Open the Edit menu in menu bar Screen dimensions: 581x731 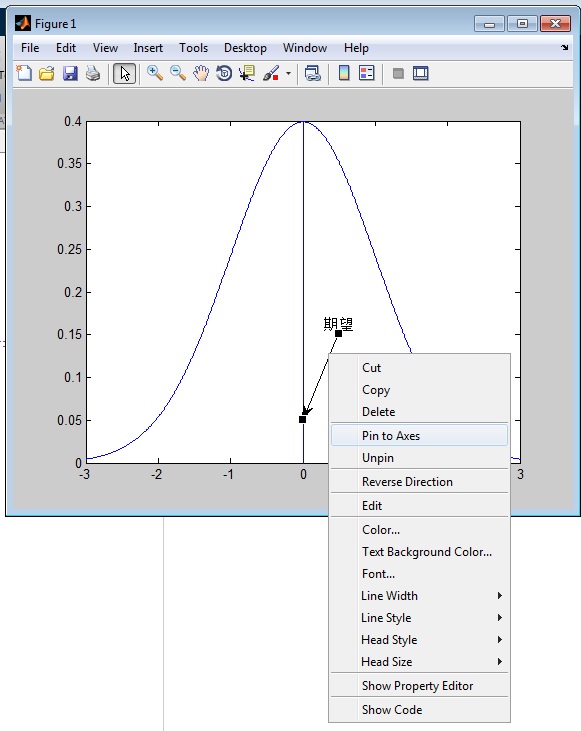coord(66,48)
